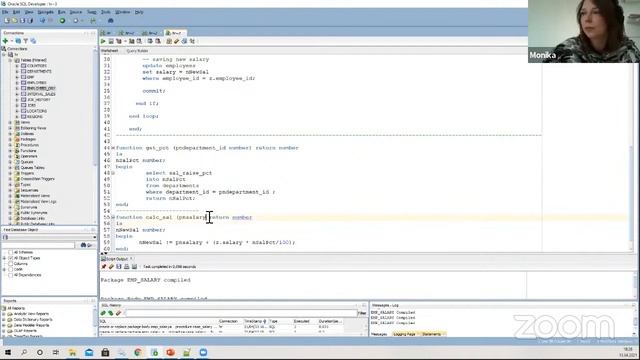Open the Tools menu
Image resolution: width=640 pixels, height=360 pixels.
point(105,12)
